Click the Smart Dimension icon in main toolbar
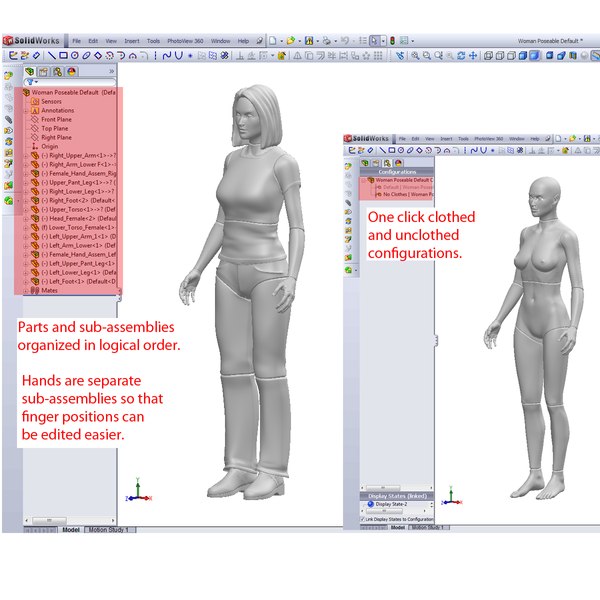The width and height of the screenshot is (600, 600). click(36, 56)
